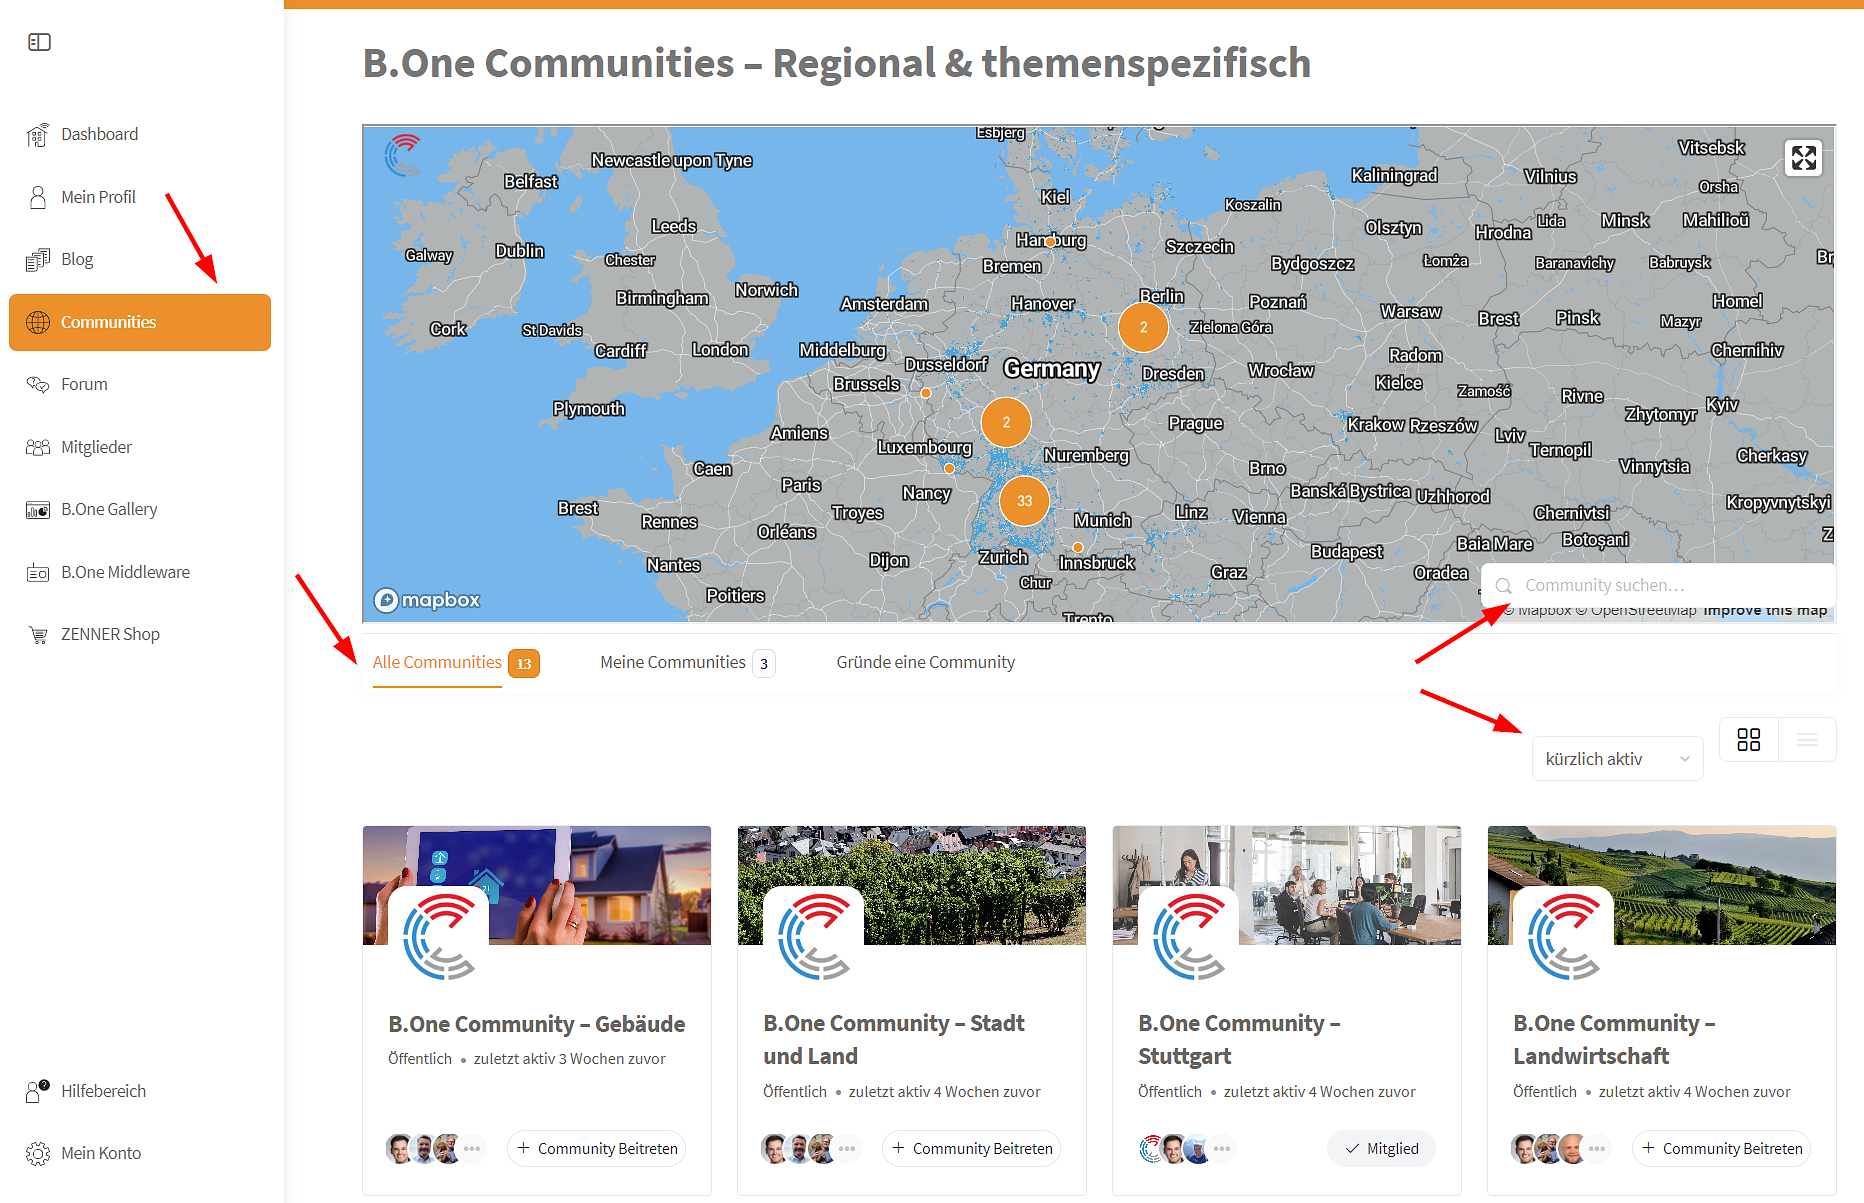
Task: Open the Blog section
Action: 77,259
